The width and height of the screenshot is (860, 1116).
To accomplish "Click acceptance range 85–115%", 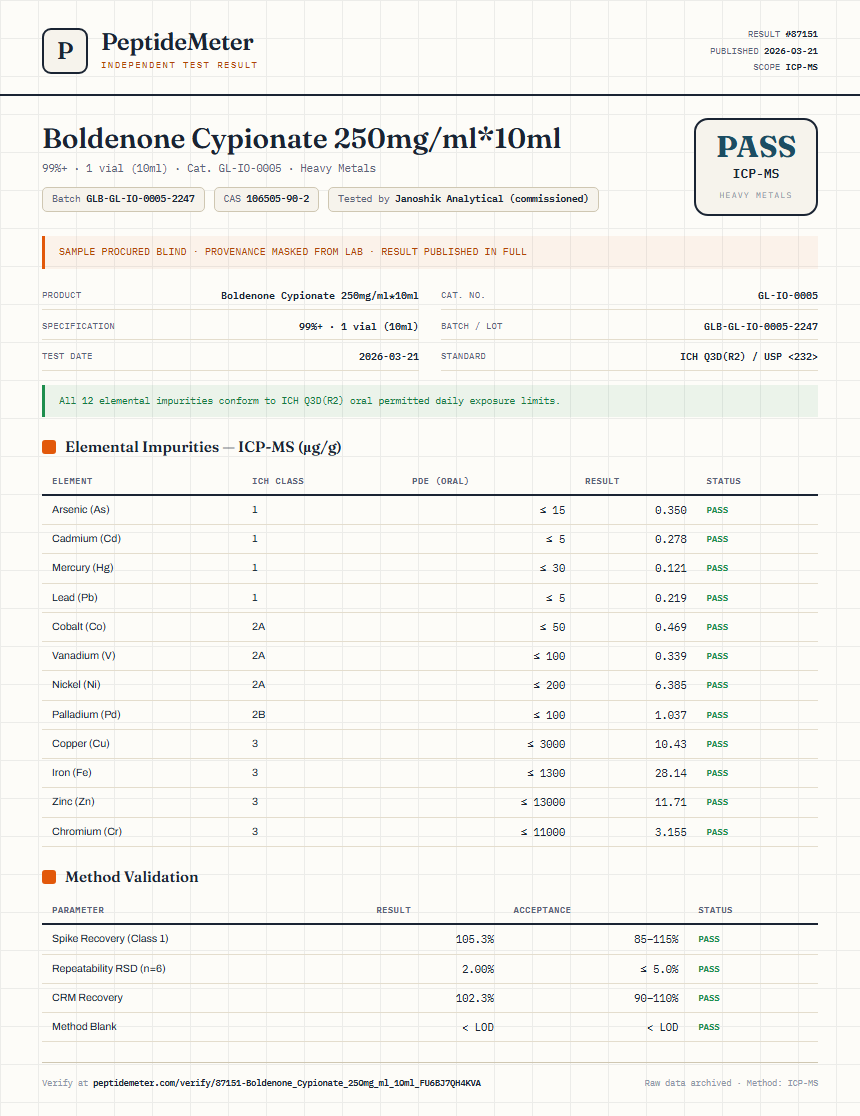I will pos(656,939).
